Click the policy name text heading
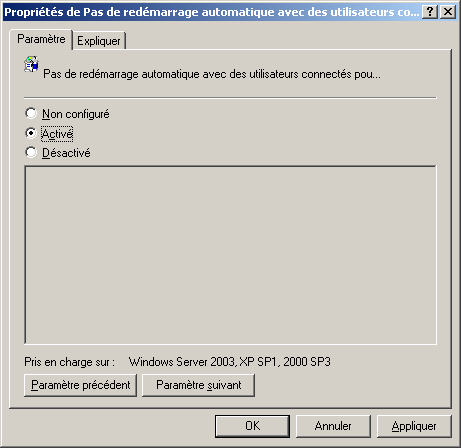The image size is (461, 448). point(212,74)
